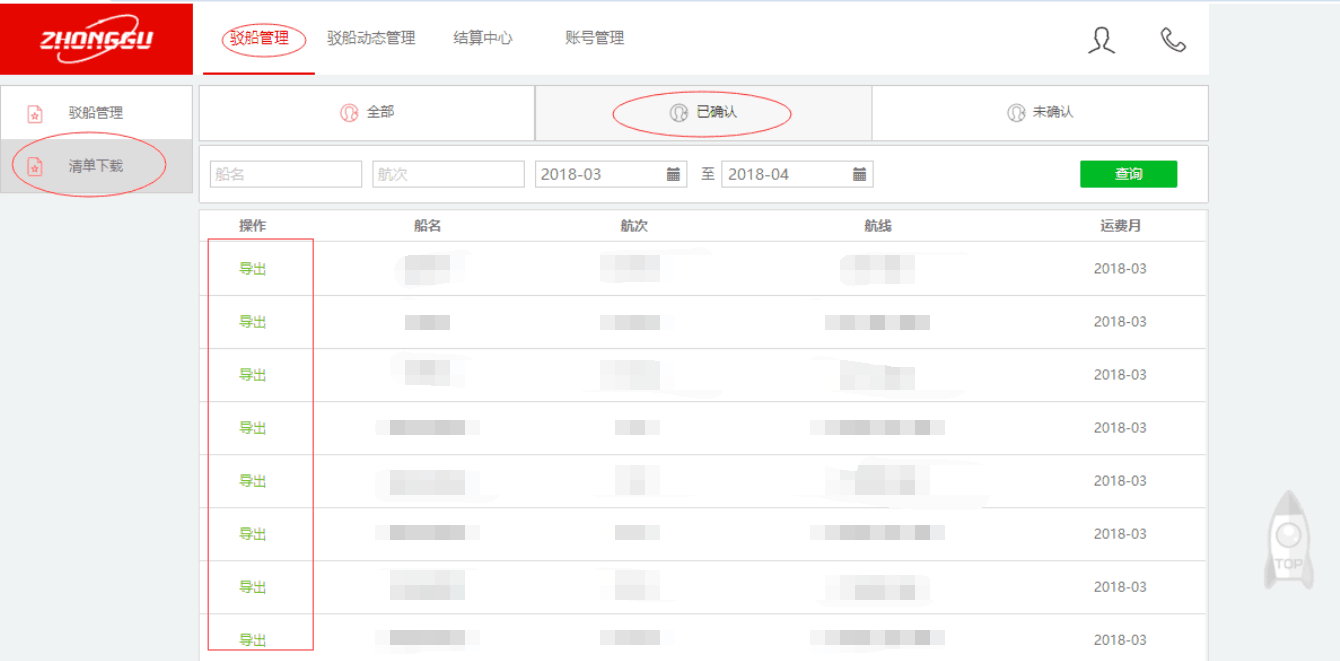Switch to the 已确认 tab
The width and height of the screenshot is (1340, 661).
(704, 113)
